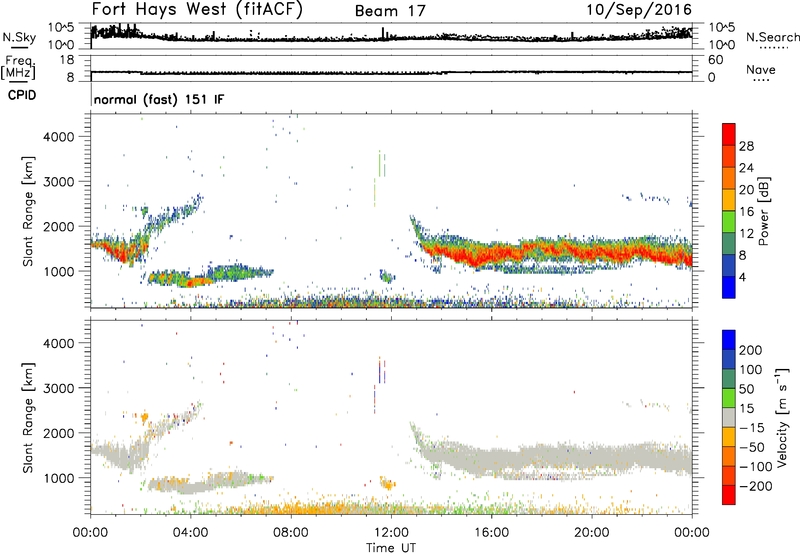
Task: Select power panel "Slant Range [km]" axis label
Action: click(28, 211)
